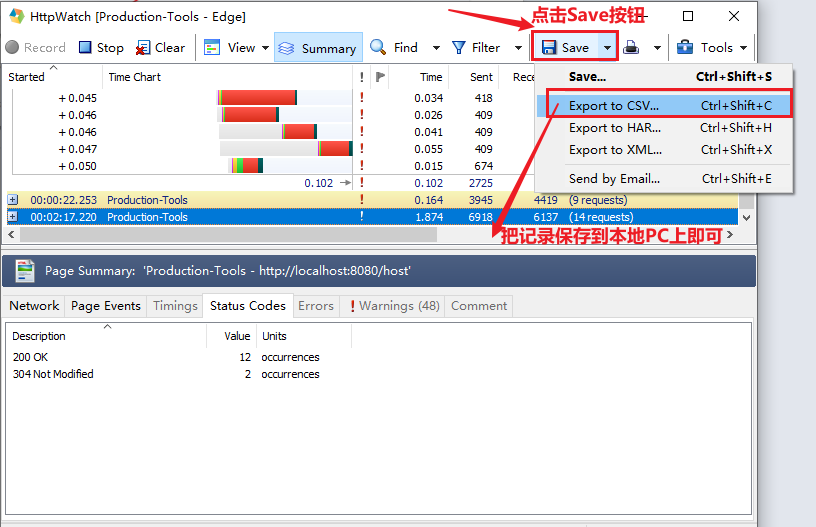Click the warning mark on the +0.045 row
Screen dimensions: 816x527
tap(362, 98)
